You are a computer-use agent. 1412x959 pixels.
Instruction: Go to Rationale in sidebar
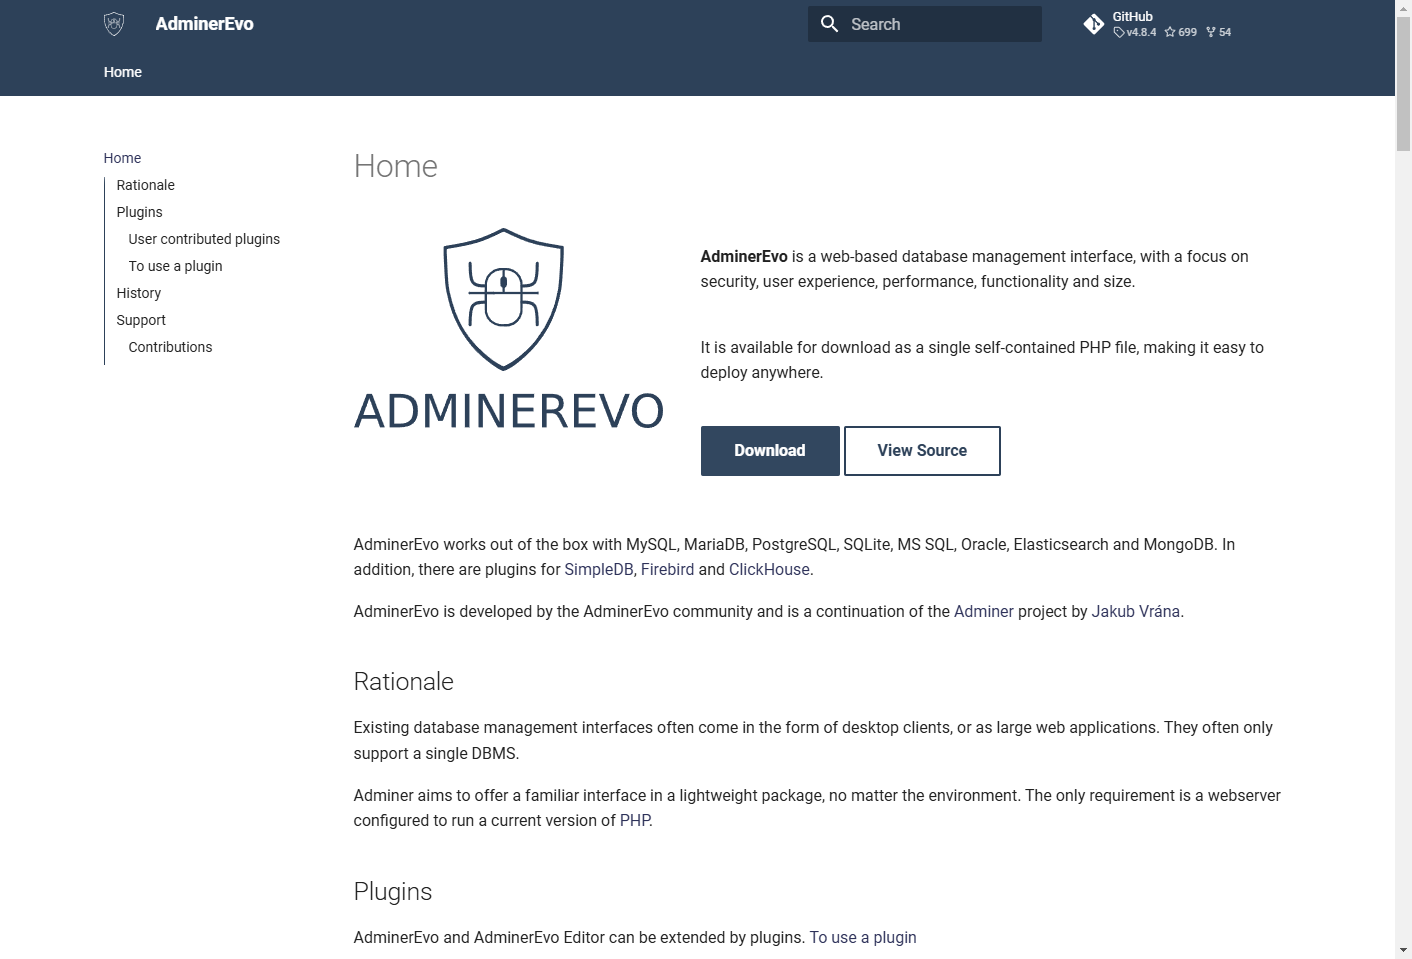pyautogui.click(x=145, y=185)
